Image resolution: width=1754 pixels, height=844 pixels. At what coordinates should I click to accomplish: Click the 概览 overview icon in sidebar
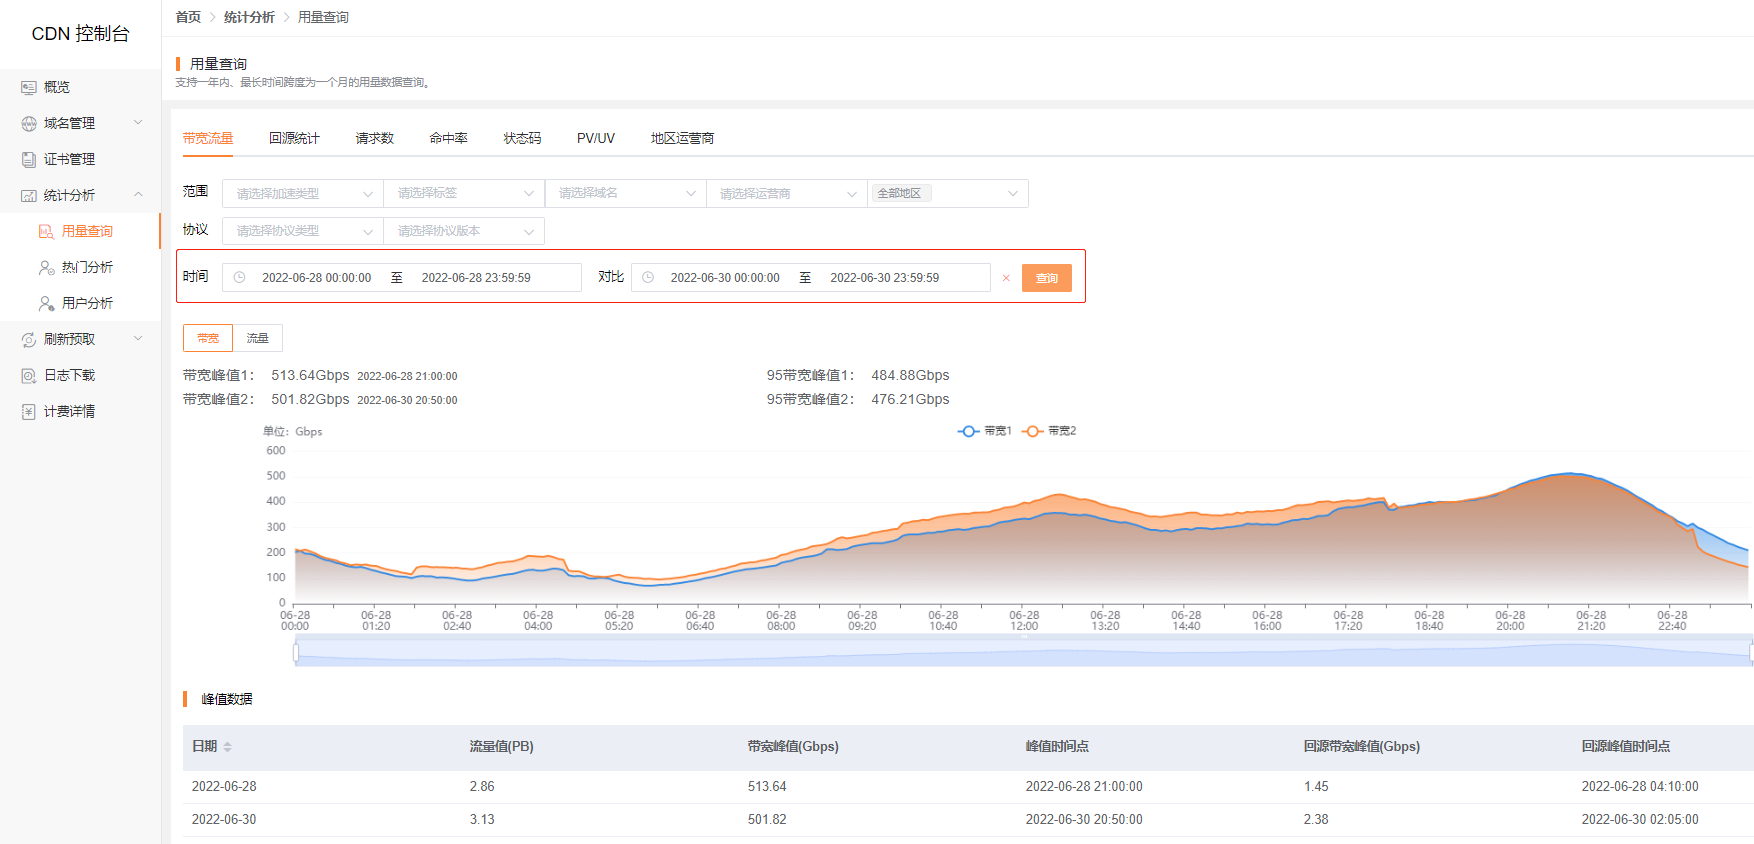click(x=29, y=88)
